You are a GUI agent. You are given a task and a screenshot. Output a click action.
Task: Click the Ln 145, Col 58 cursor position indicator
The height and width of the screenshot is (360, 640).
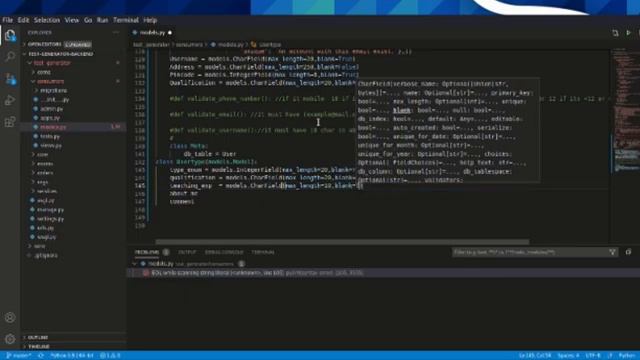point(535,356)
